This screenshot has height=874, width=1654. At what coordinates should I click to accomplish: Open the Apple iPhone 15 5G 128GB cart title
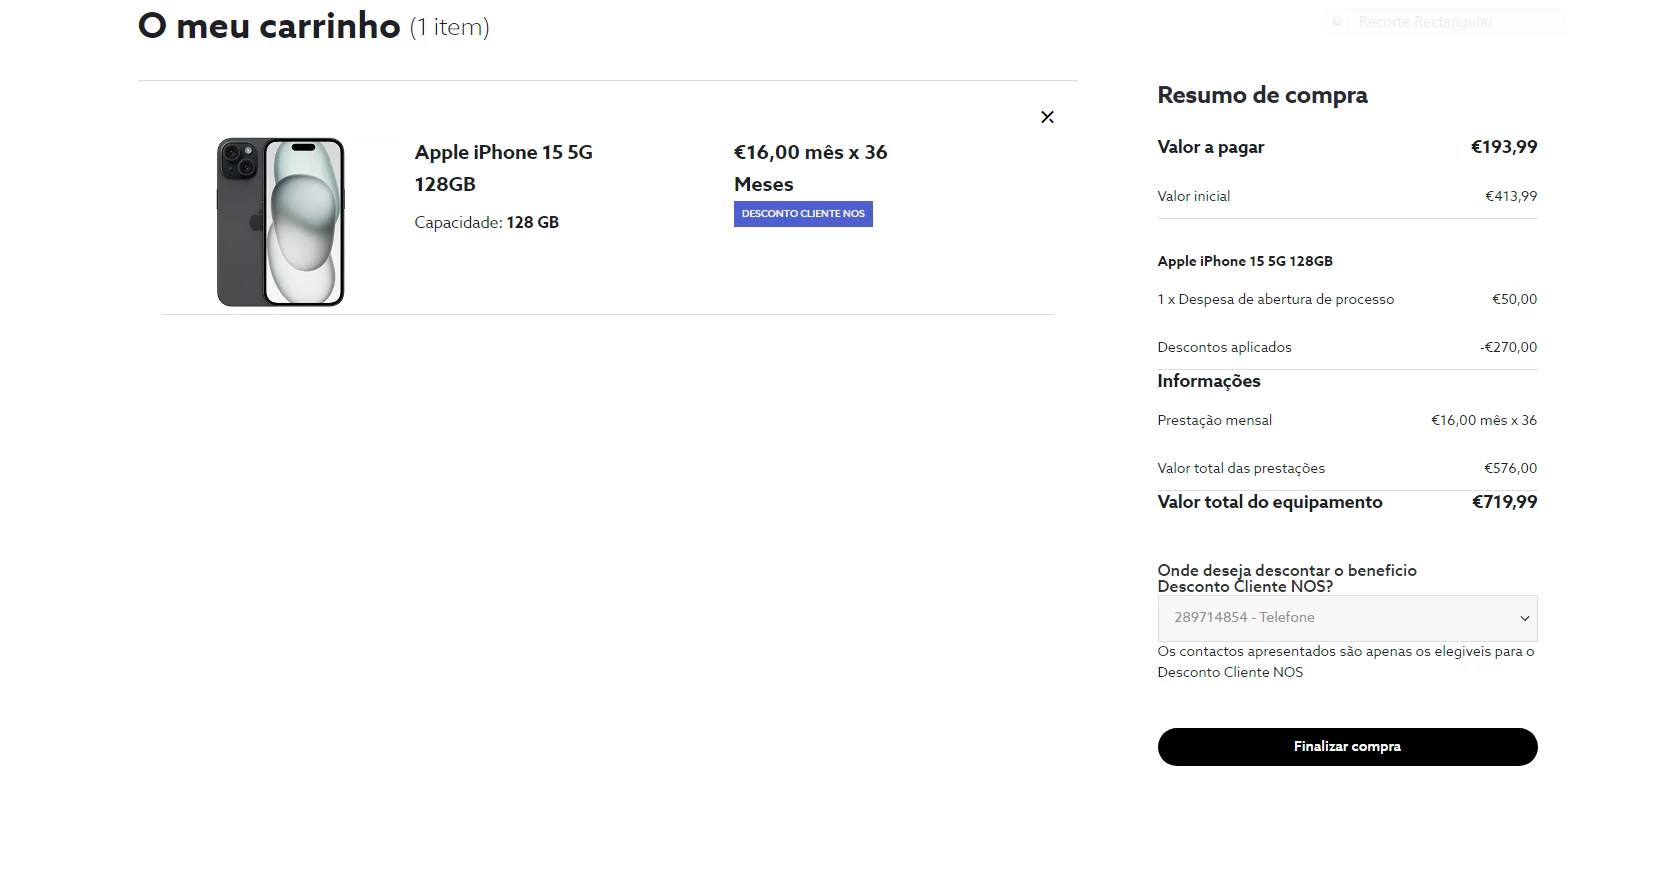point(504,168)
